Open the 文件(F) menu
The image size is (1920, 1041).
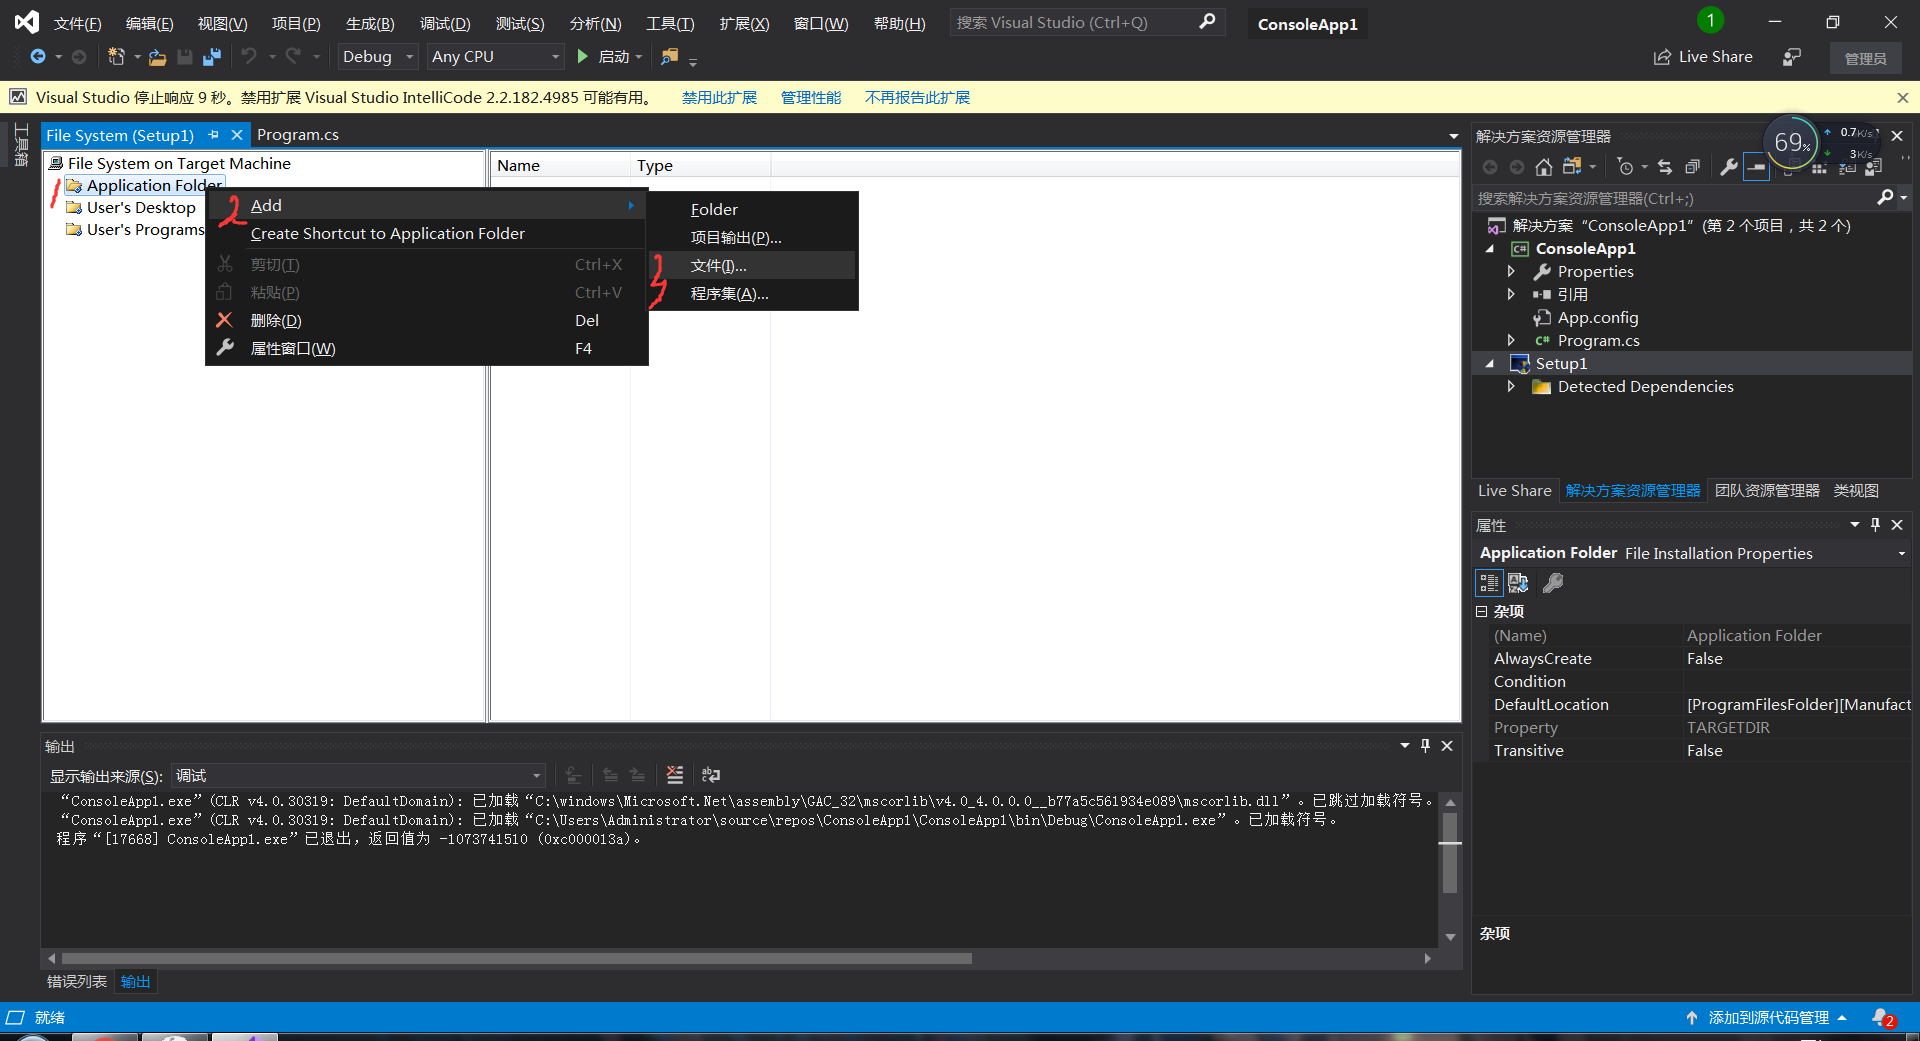click(x=77, y=23)
